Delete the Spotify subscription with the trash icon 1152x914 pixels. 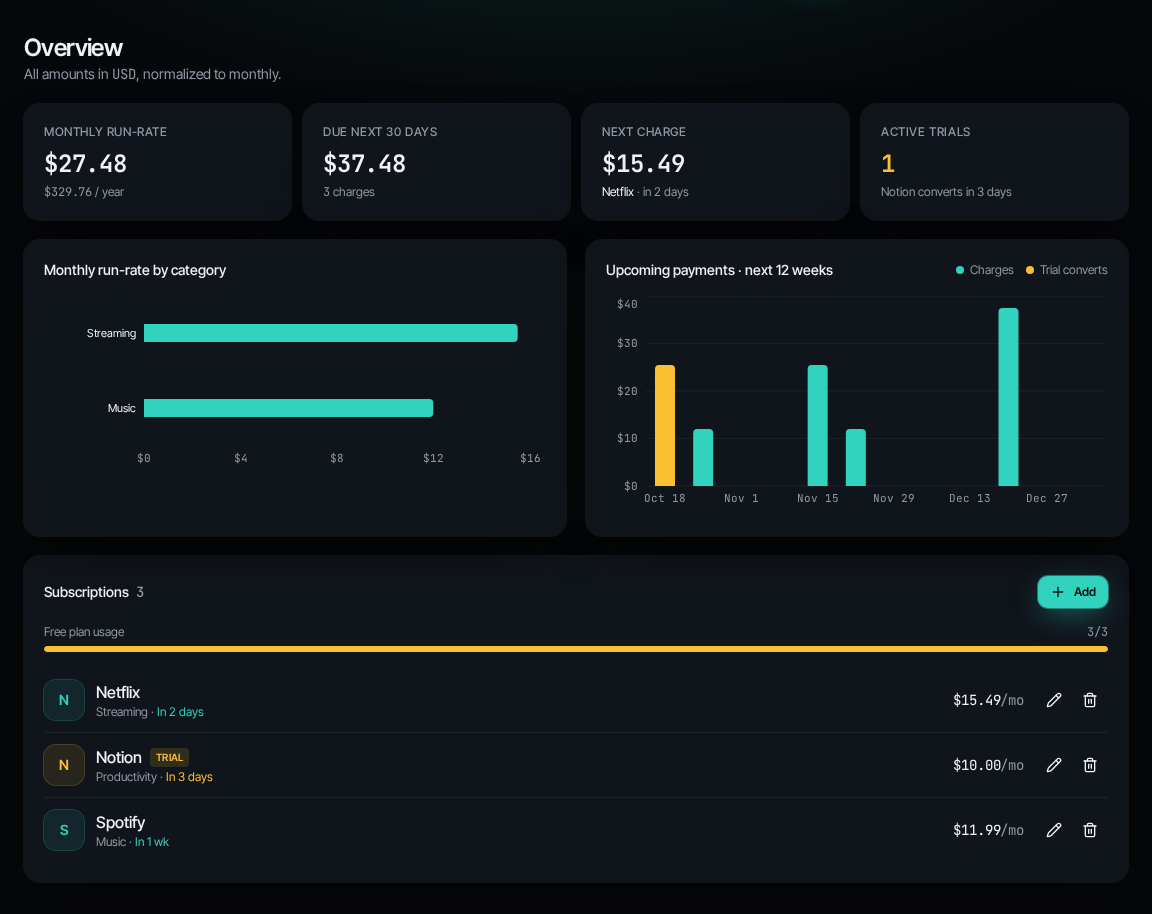tap(1090, 830)
